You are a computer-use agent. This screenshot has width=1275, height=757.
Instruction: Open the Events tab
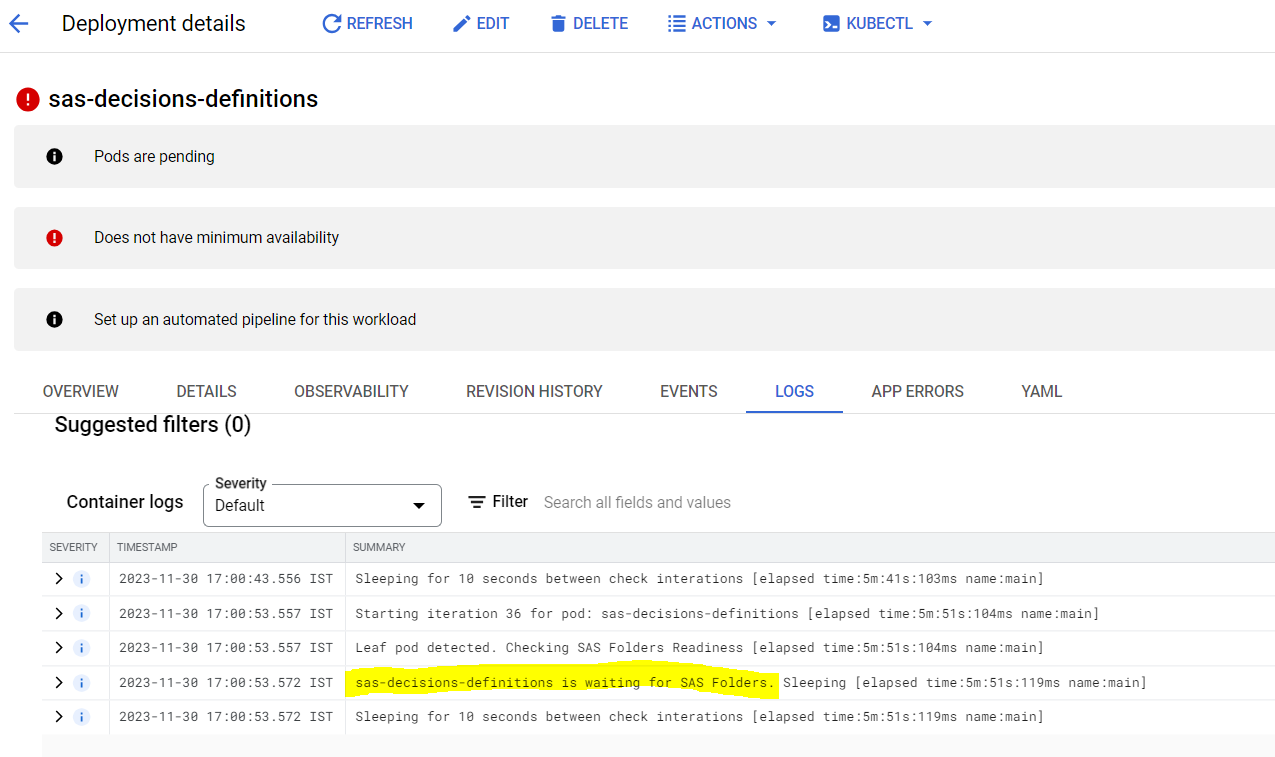coord(688,391)
